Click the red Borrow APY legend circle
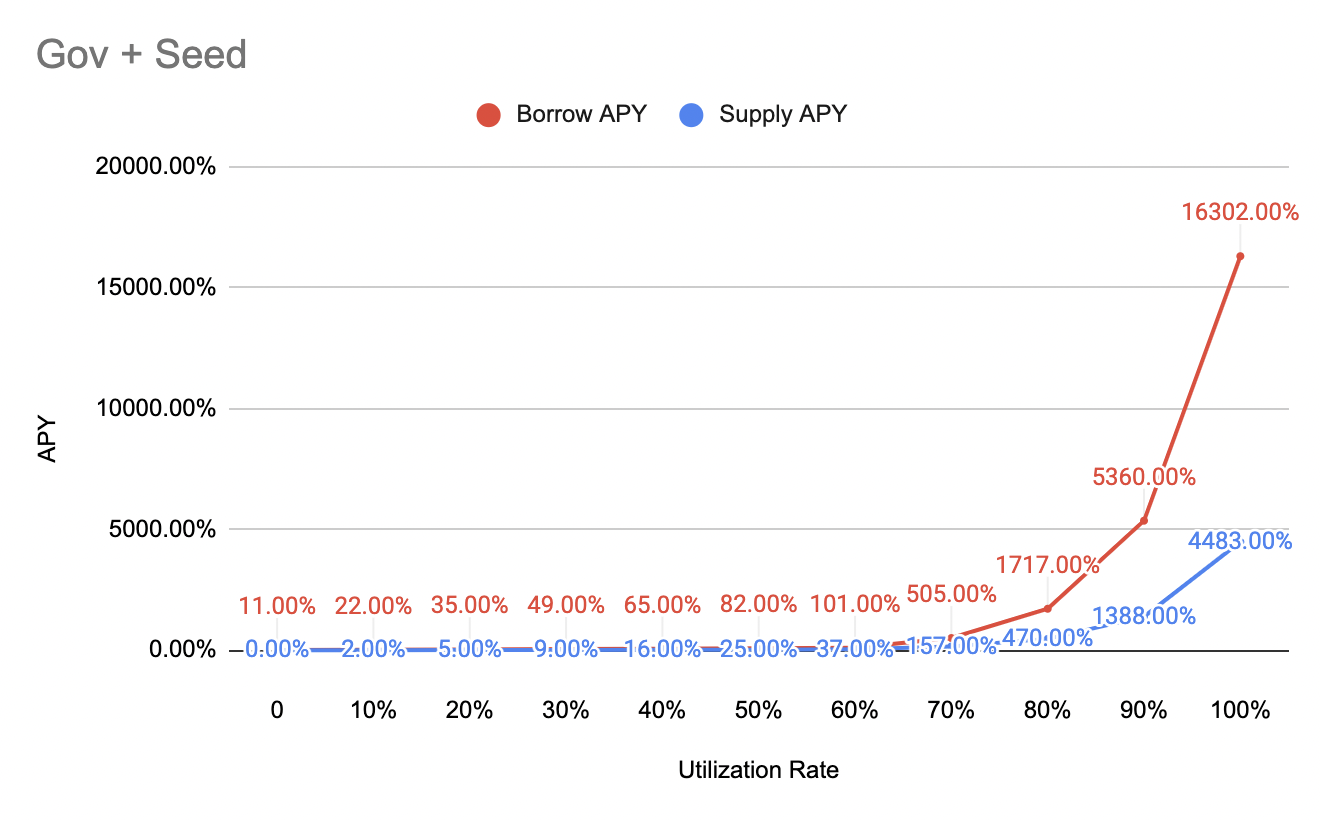 click(x=489, y=115)
